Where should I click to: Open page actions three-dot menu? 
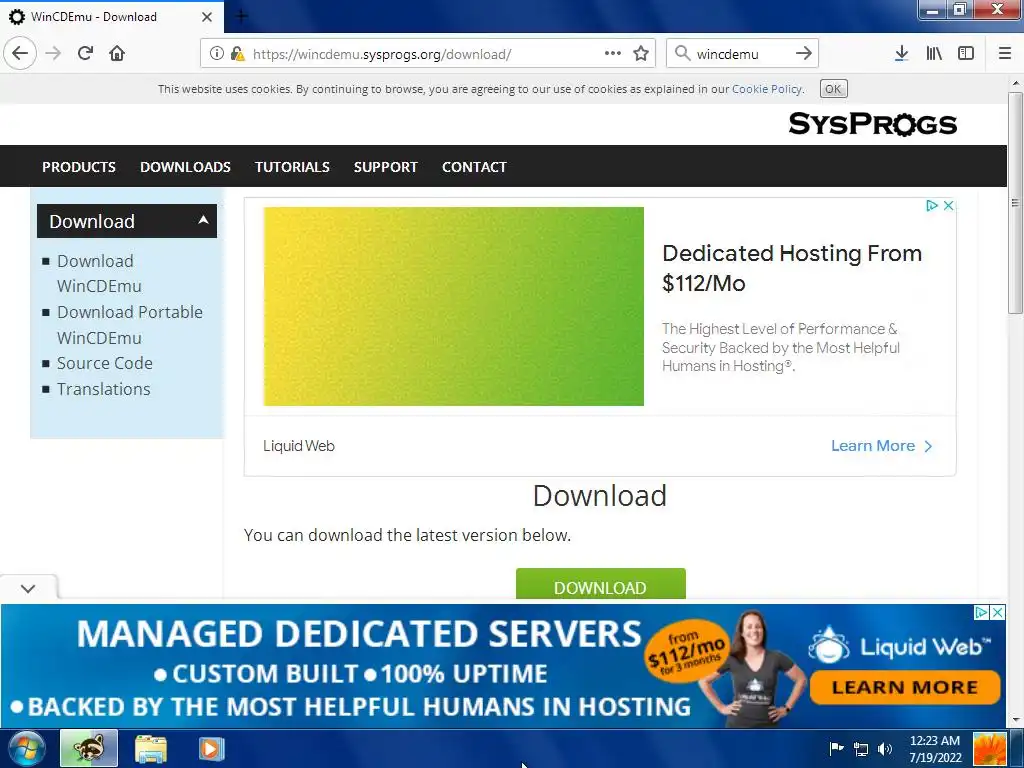coord(613,54)
